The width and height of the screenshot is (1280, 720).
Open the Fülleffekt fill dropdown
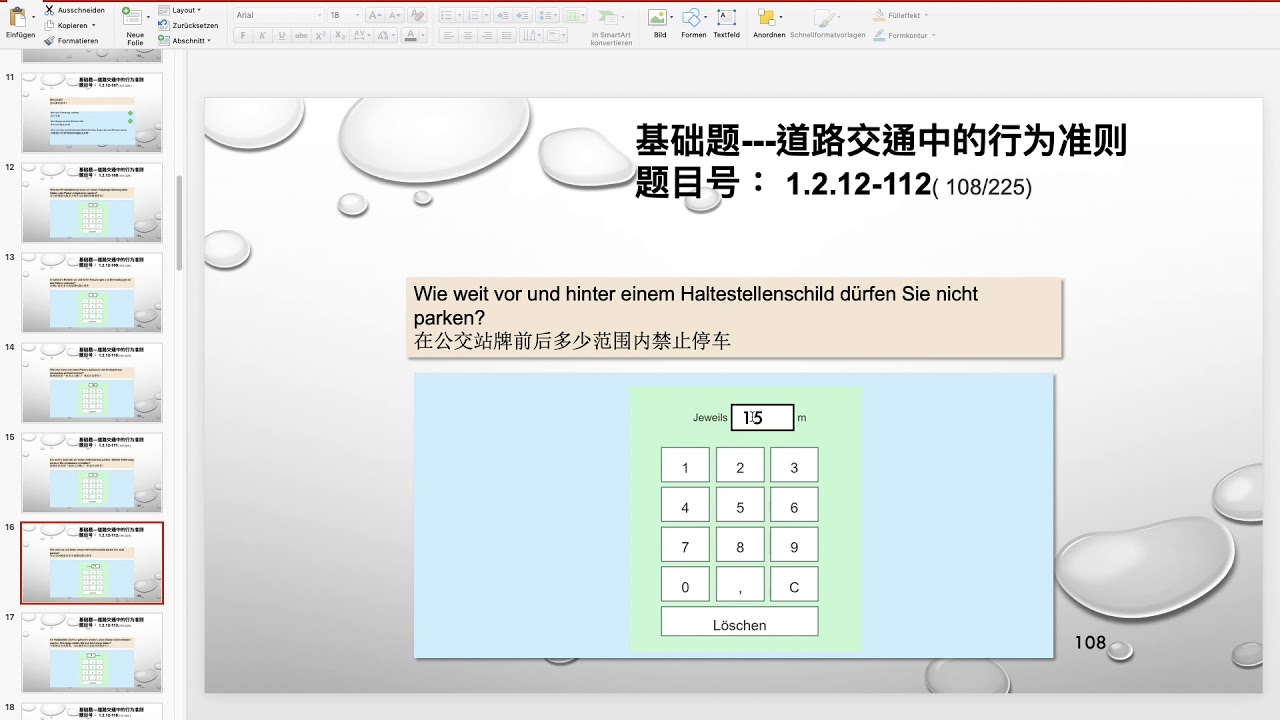[x=901, y=15]
